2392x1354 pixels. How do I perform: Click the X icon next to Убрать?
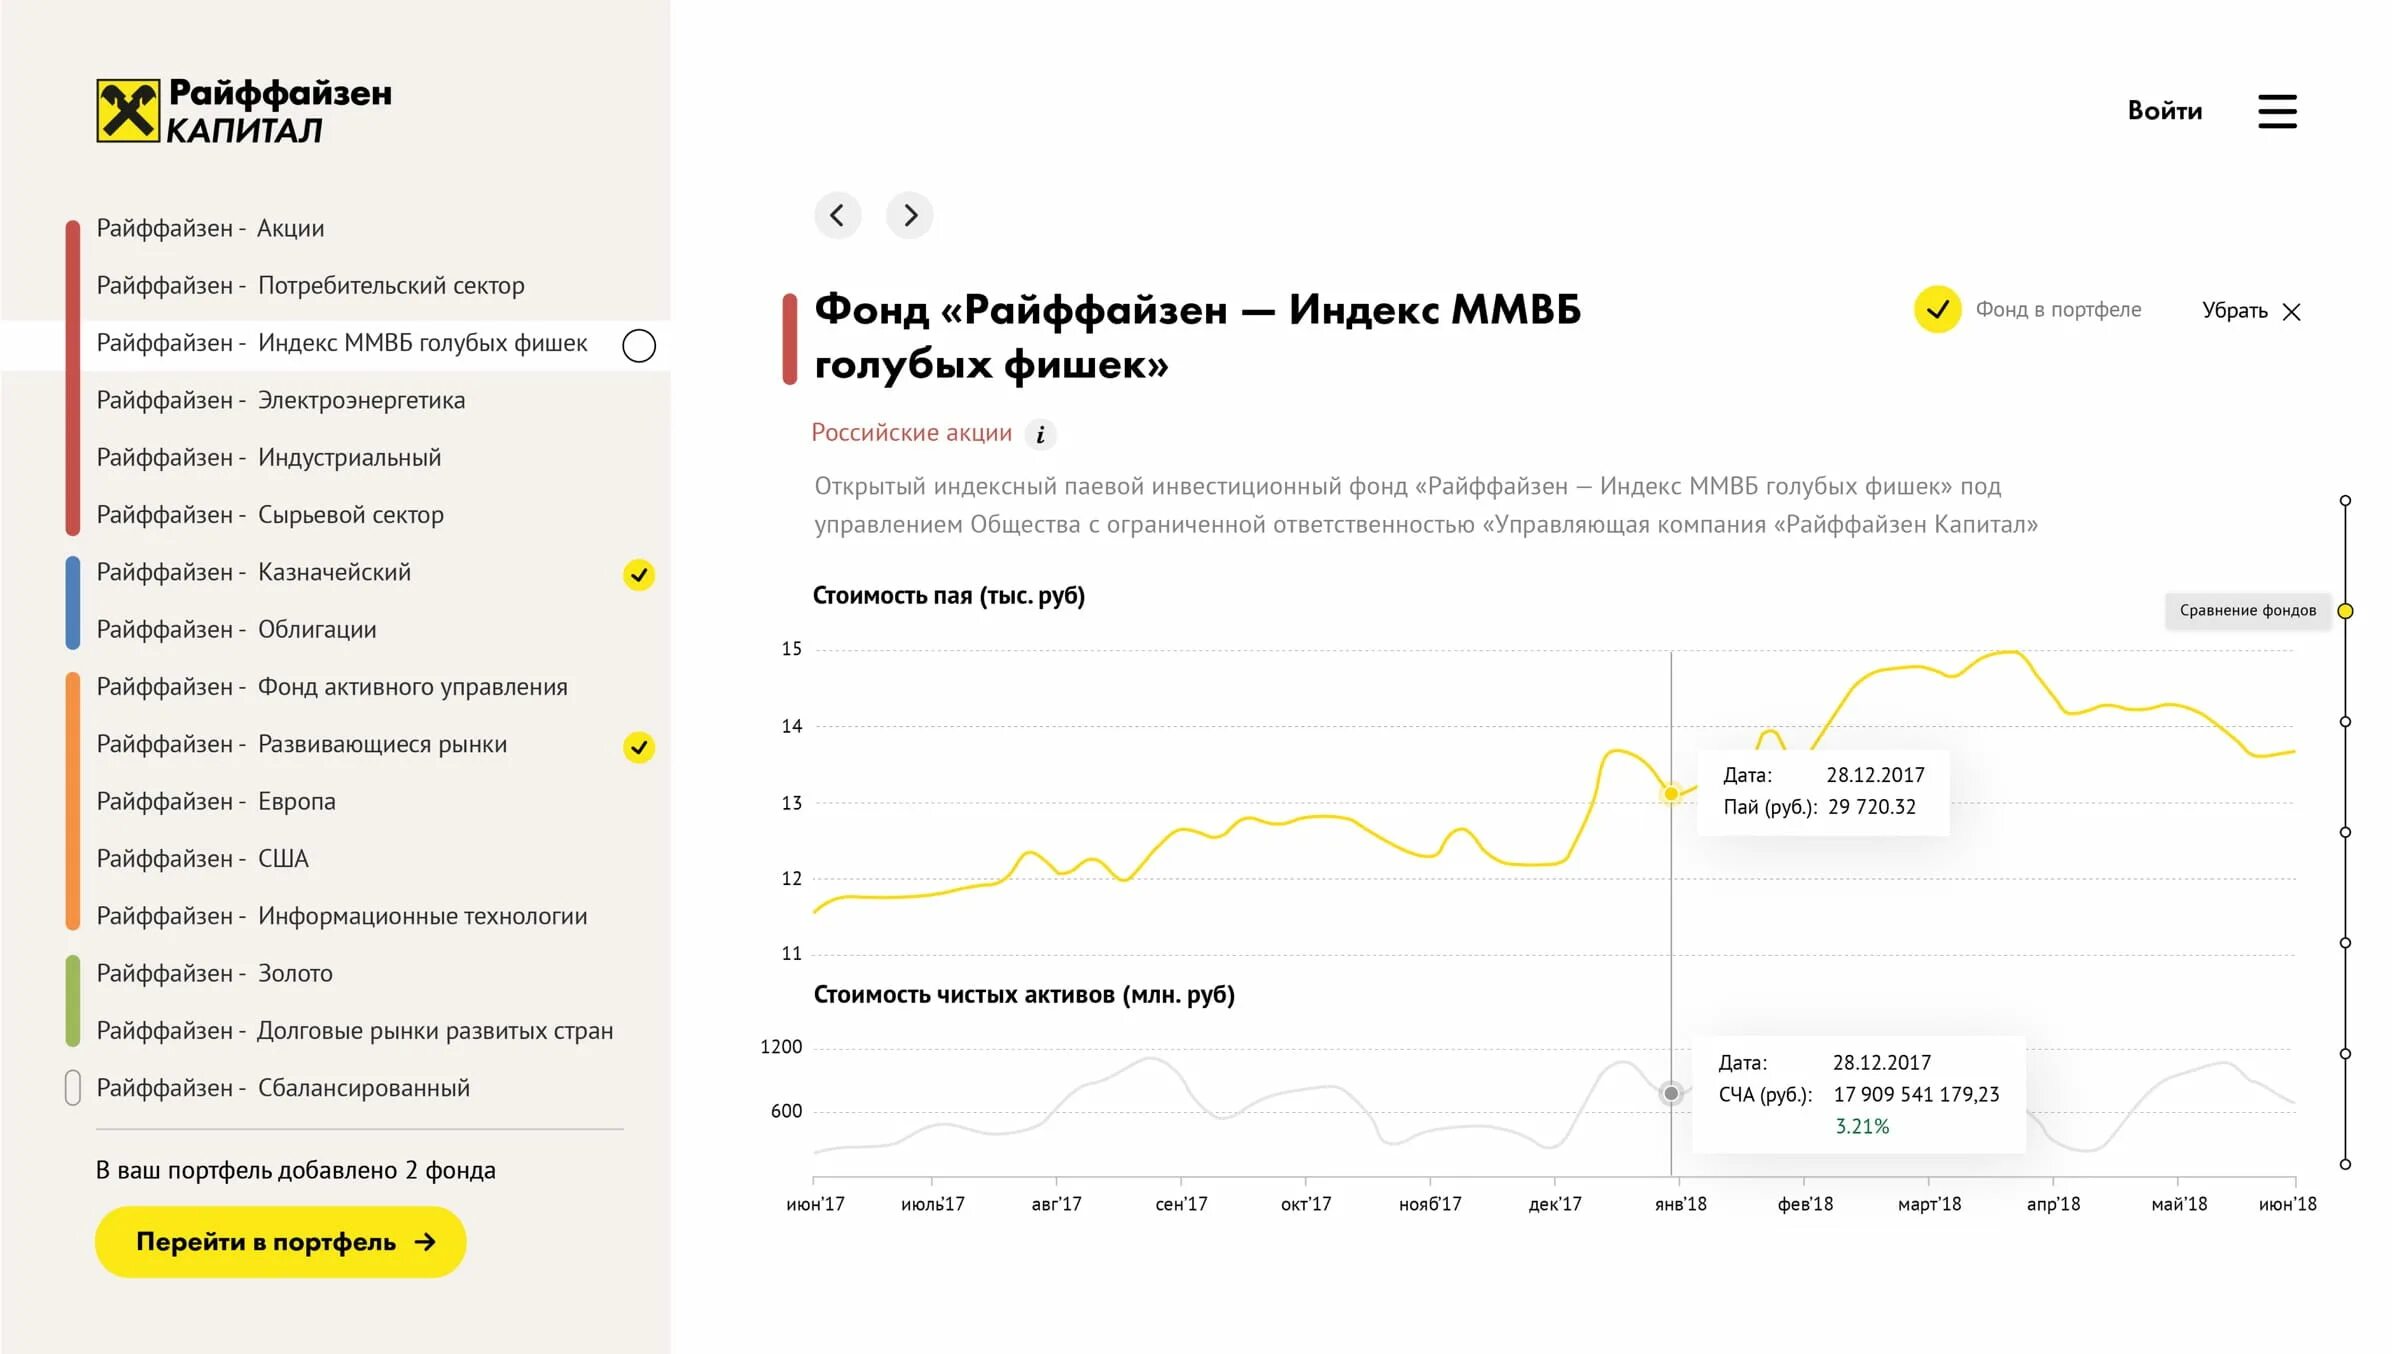point(2291,312)
